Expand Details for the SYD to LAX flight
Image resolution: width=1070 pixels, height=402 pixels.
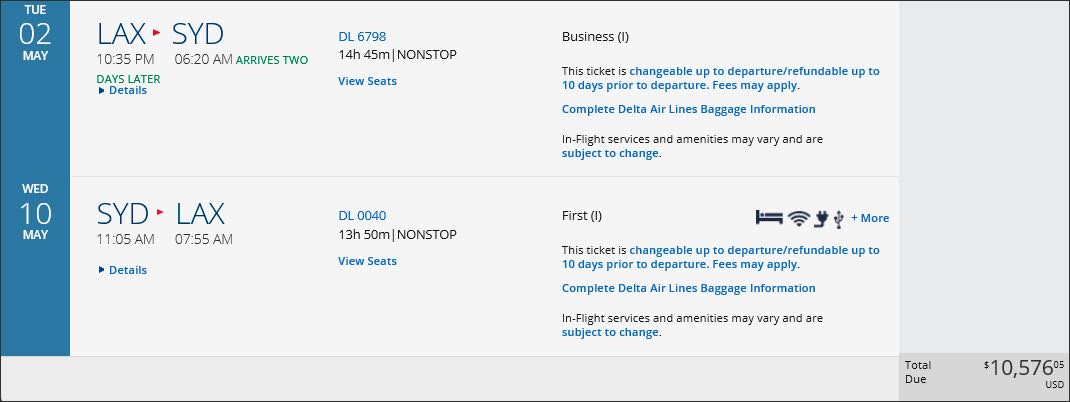click(123, 270)
